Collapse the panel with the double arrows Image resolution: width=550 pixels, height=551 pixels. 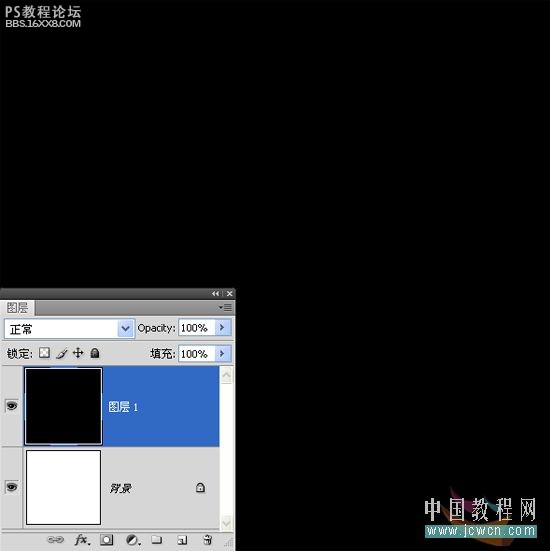click(x=215, y=293)
